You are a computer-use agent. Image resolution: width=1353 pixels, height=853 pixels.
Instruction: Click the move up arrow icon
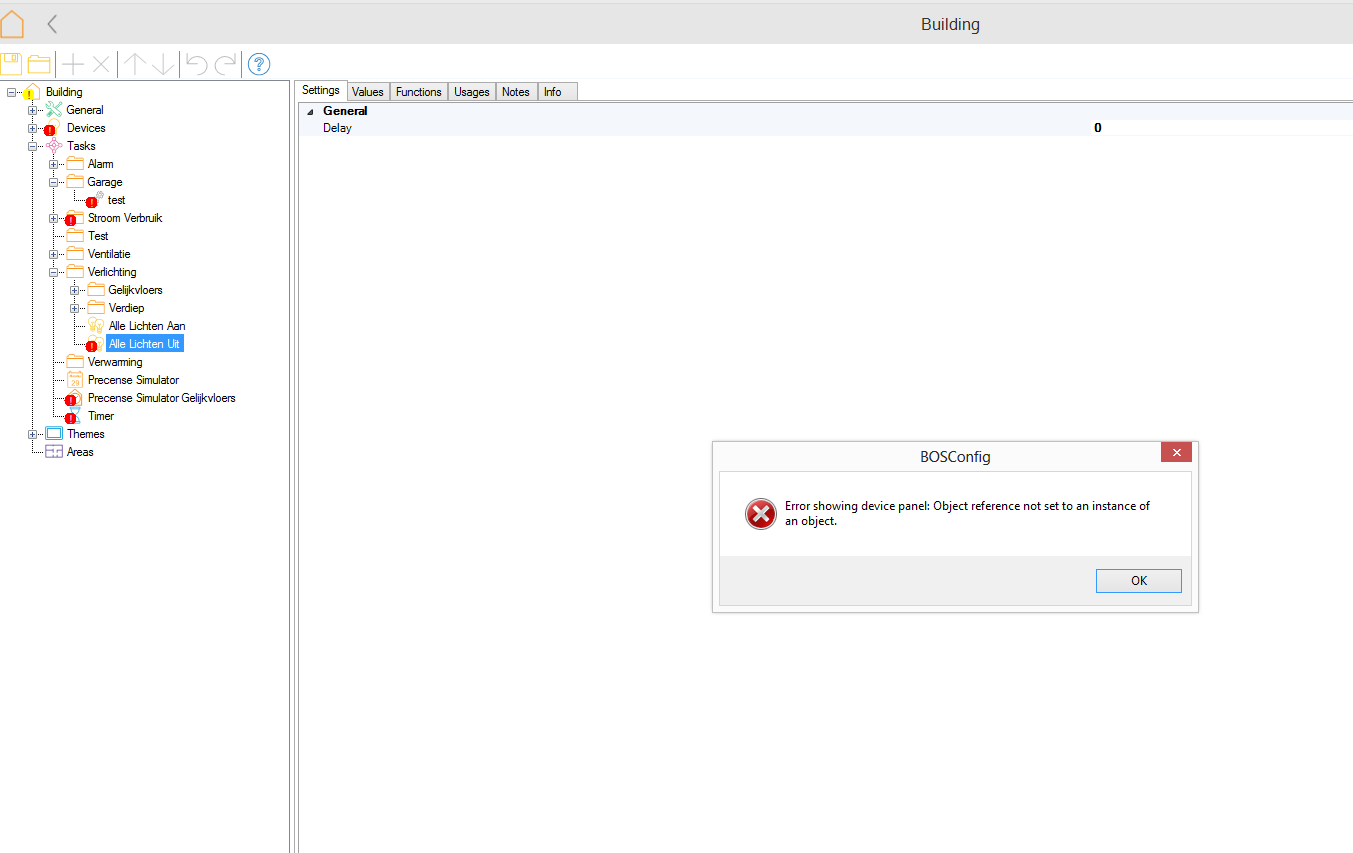point(135,65)
